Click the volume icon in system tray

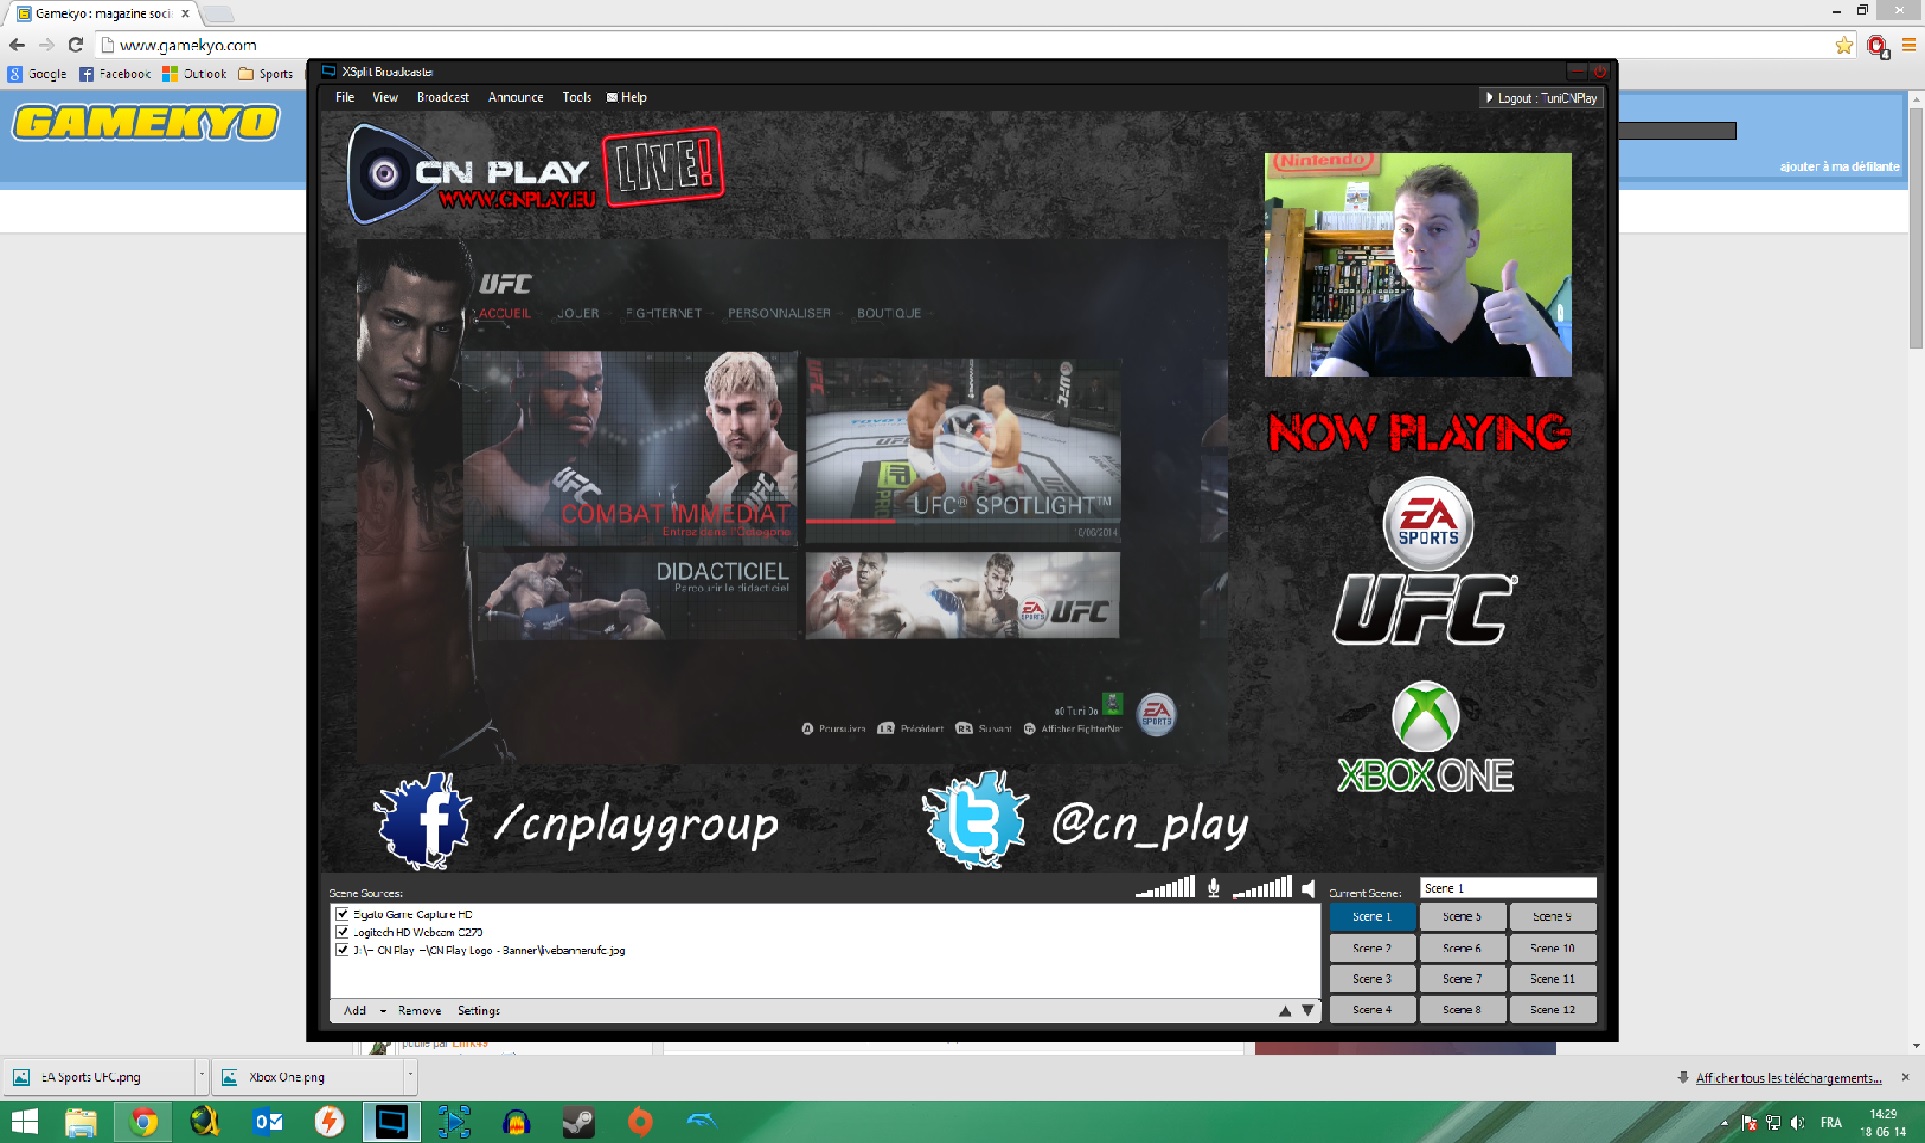(x=1798, y=1123)
